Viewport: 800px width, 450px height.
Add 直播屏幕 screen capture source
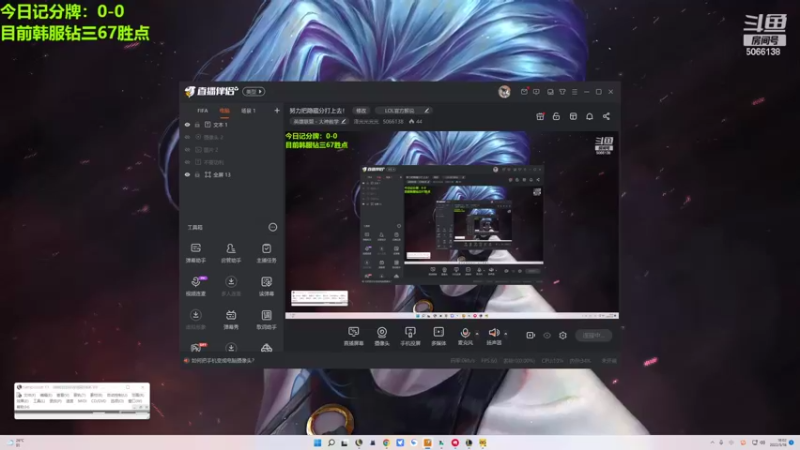click(353, 336)
